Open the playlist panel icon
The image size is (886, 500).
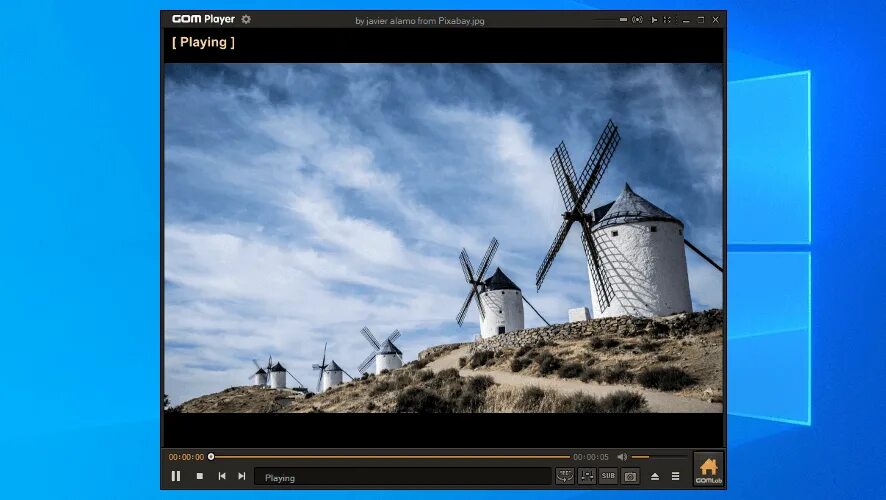coord(675,476)
